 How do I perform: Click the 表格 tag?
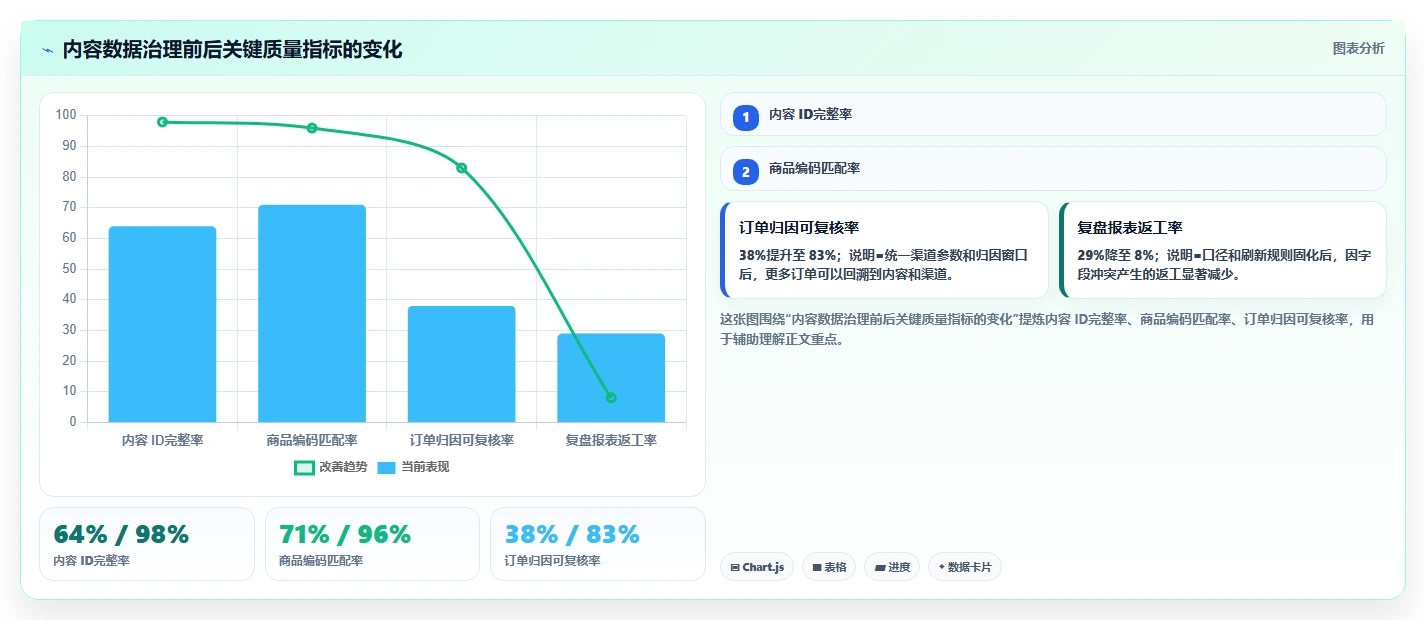(829, 567)
